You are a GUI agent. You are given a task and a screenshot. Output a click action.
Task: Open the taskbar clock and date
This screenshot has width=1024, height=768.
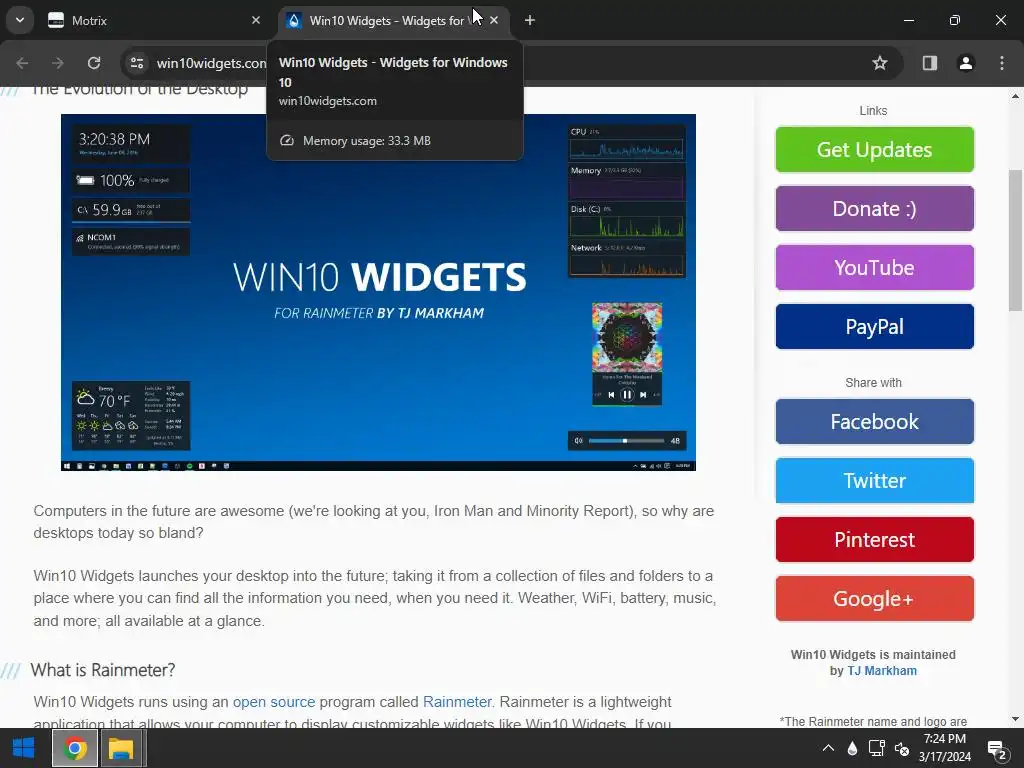click(945, 748)
